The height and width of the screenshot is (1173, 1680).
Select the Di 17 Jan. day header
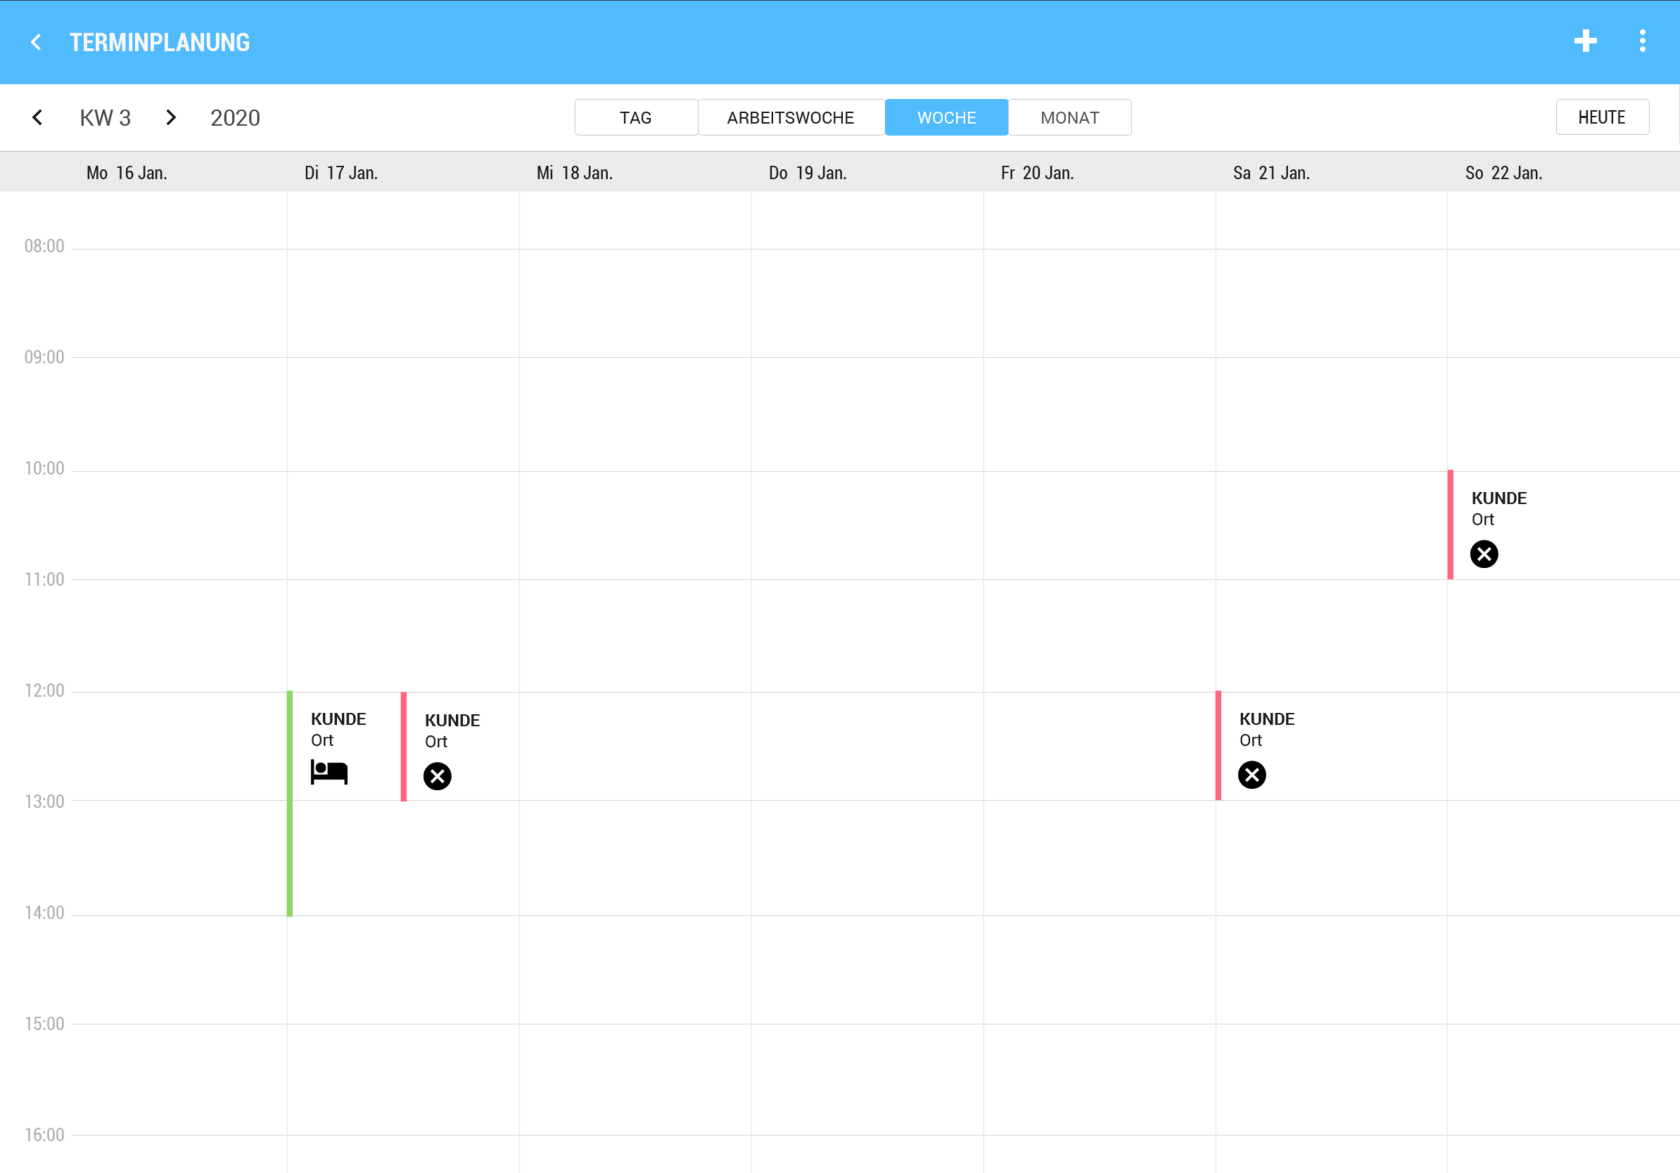point(341,173)
